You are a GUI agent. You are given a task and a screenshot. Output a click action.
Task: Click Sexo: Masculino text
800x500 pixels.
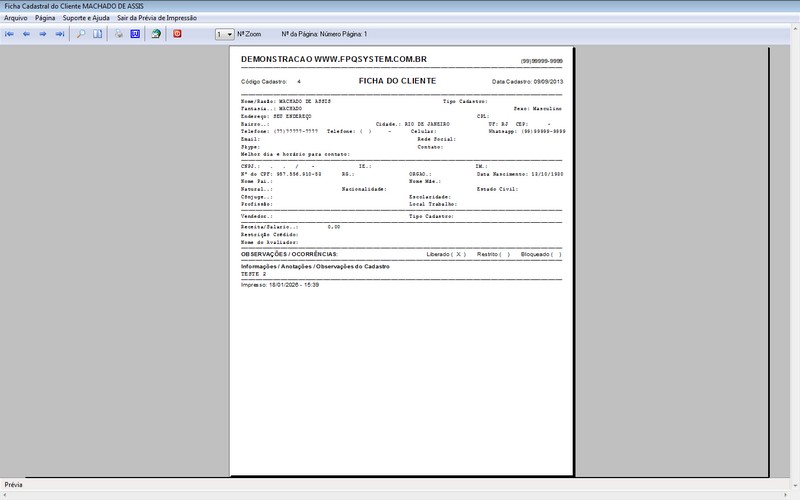click(x=537, y=109)
